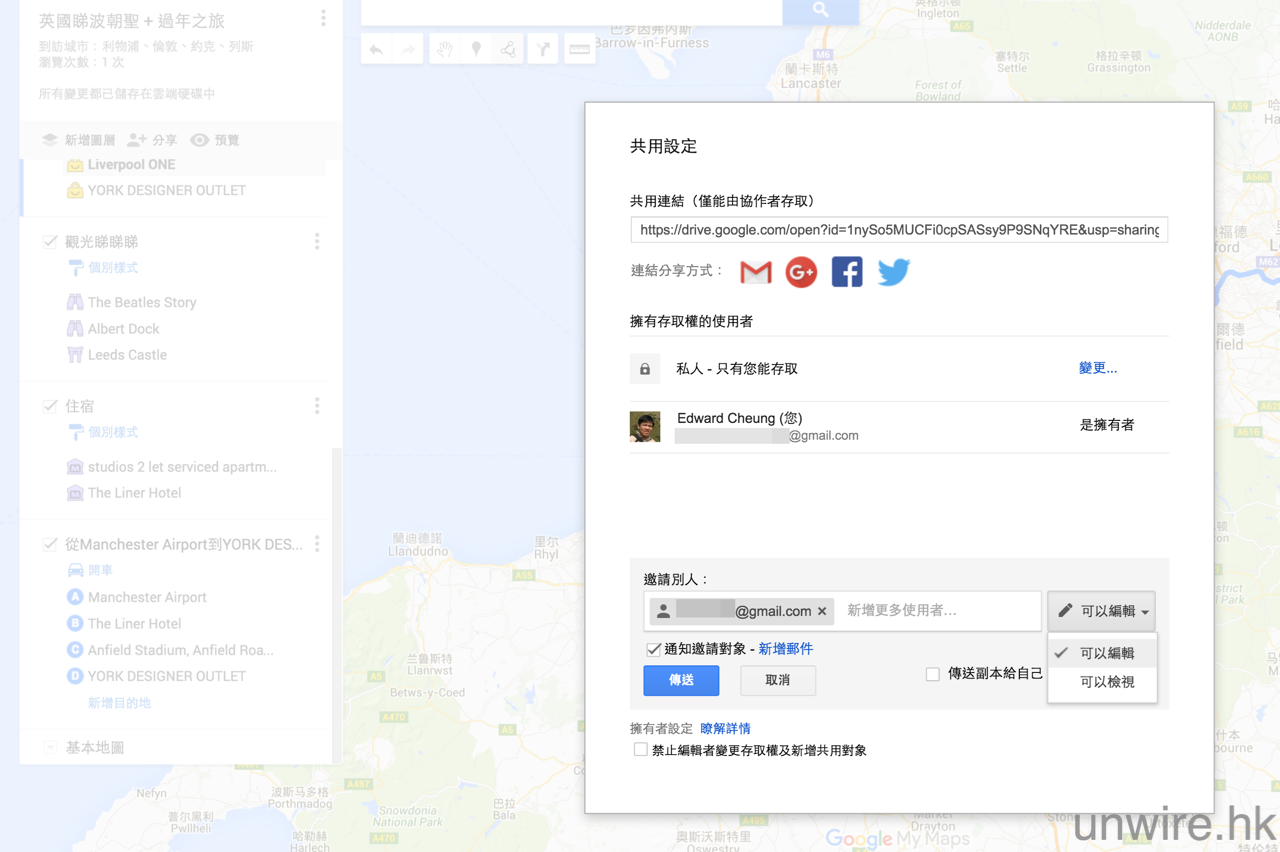Enable 禁止編輯者變更存取權 checkbox

(640, 750)
